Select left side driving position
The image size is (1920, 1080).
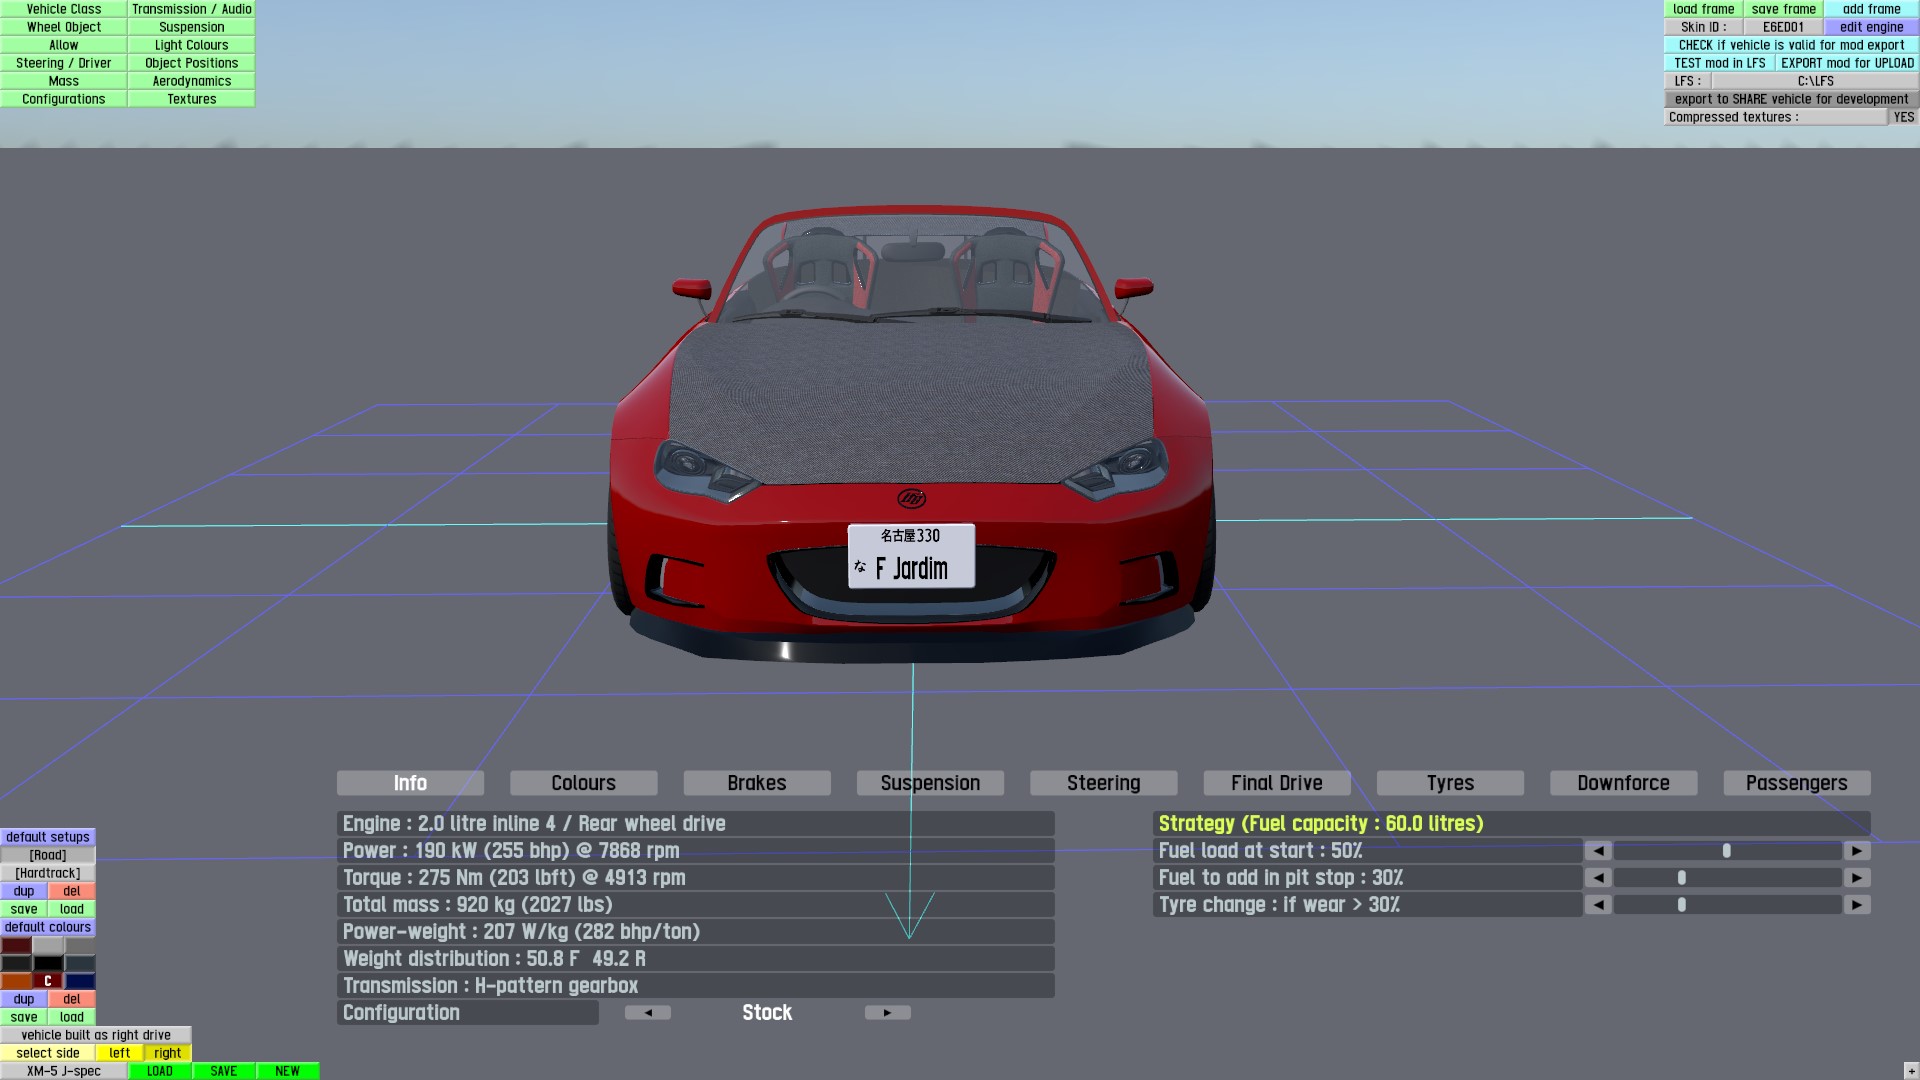click(120, 1053)
